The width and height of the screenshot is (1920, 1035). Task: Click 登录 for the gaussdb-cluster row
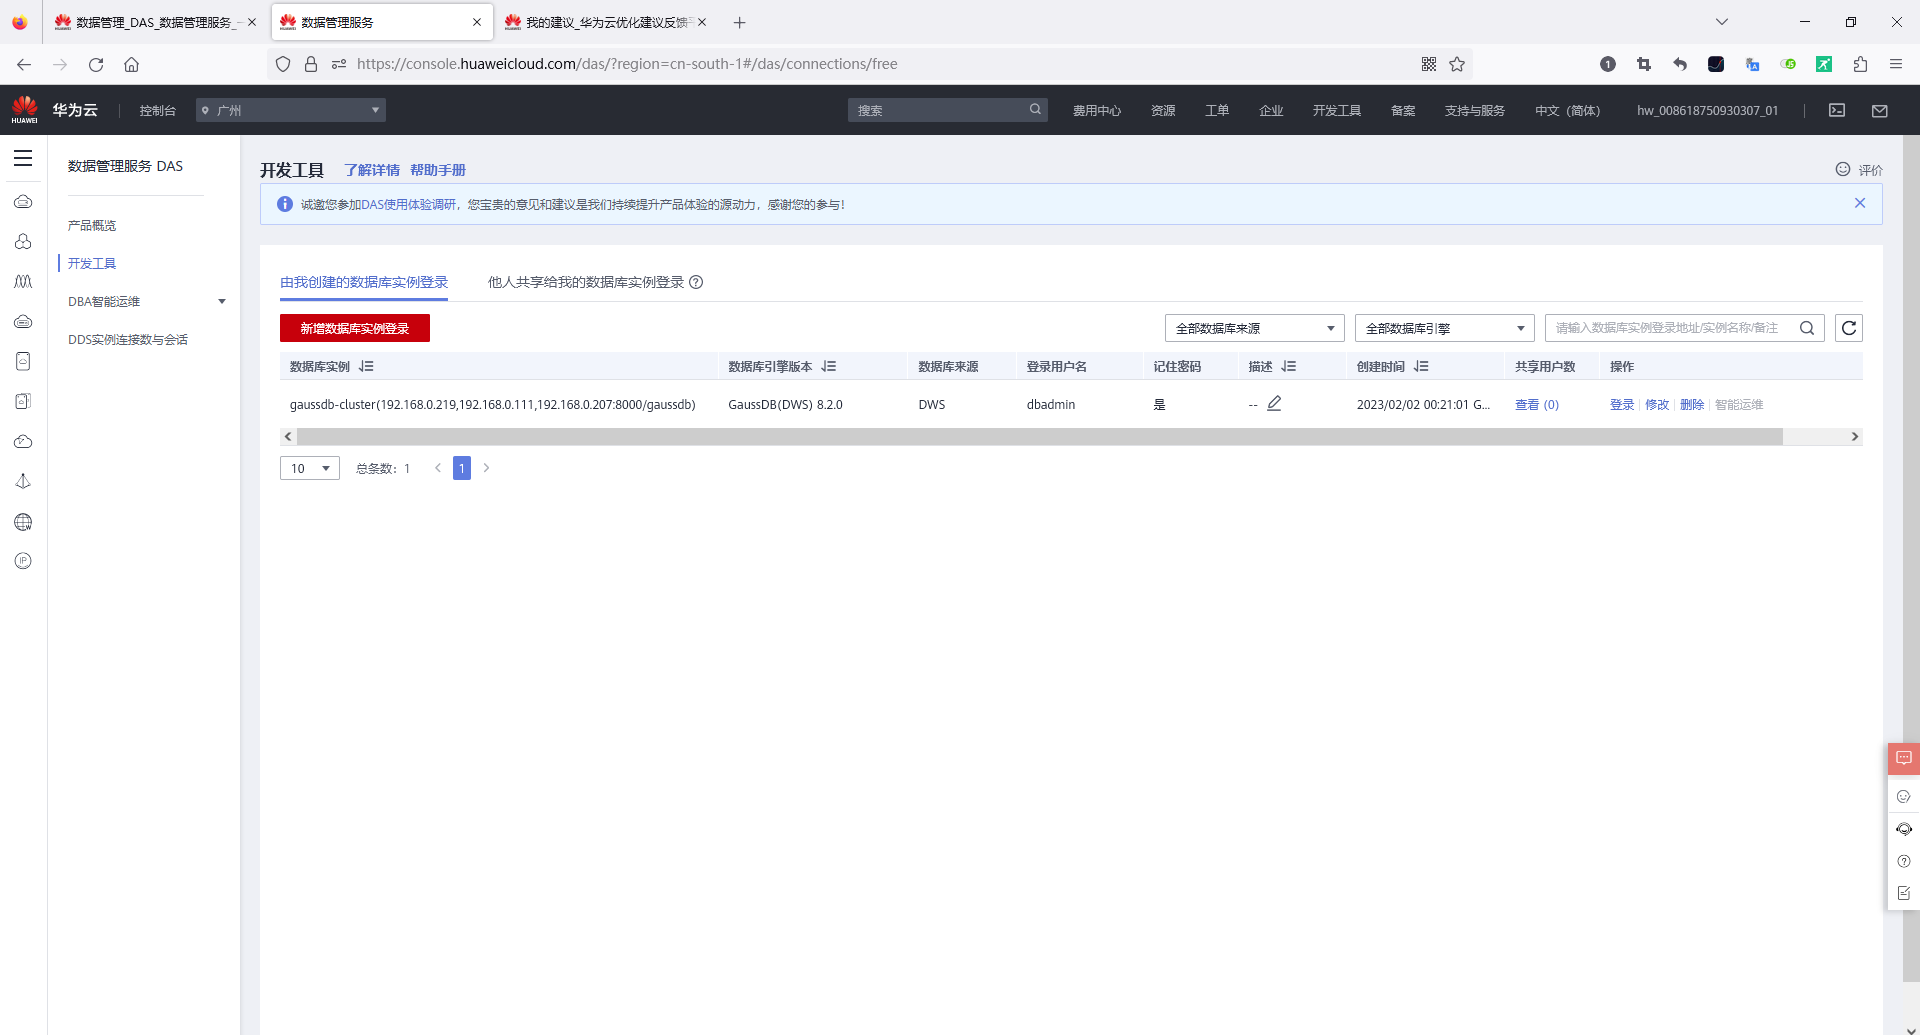pos(1622,404)
